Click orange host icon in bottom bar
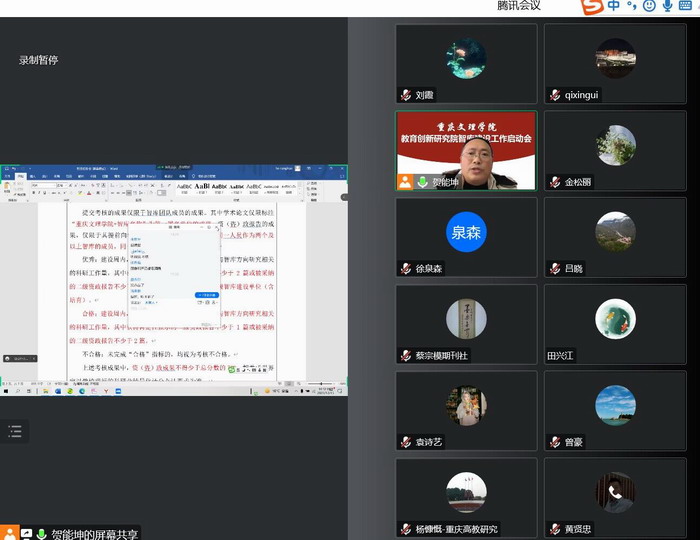This screenshot has height=540, width=700. (x=9, y=533)
